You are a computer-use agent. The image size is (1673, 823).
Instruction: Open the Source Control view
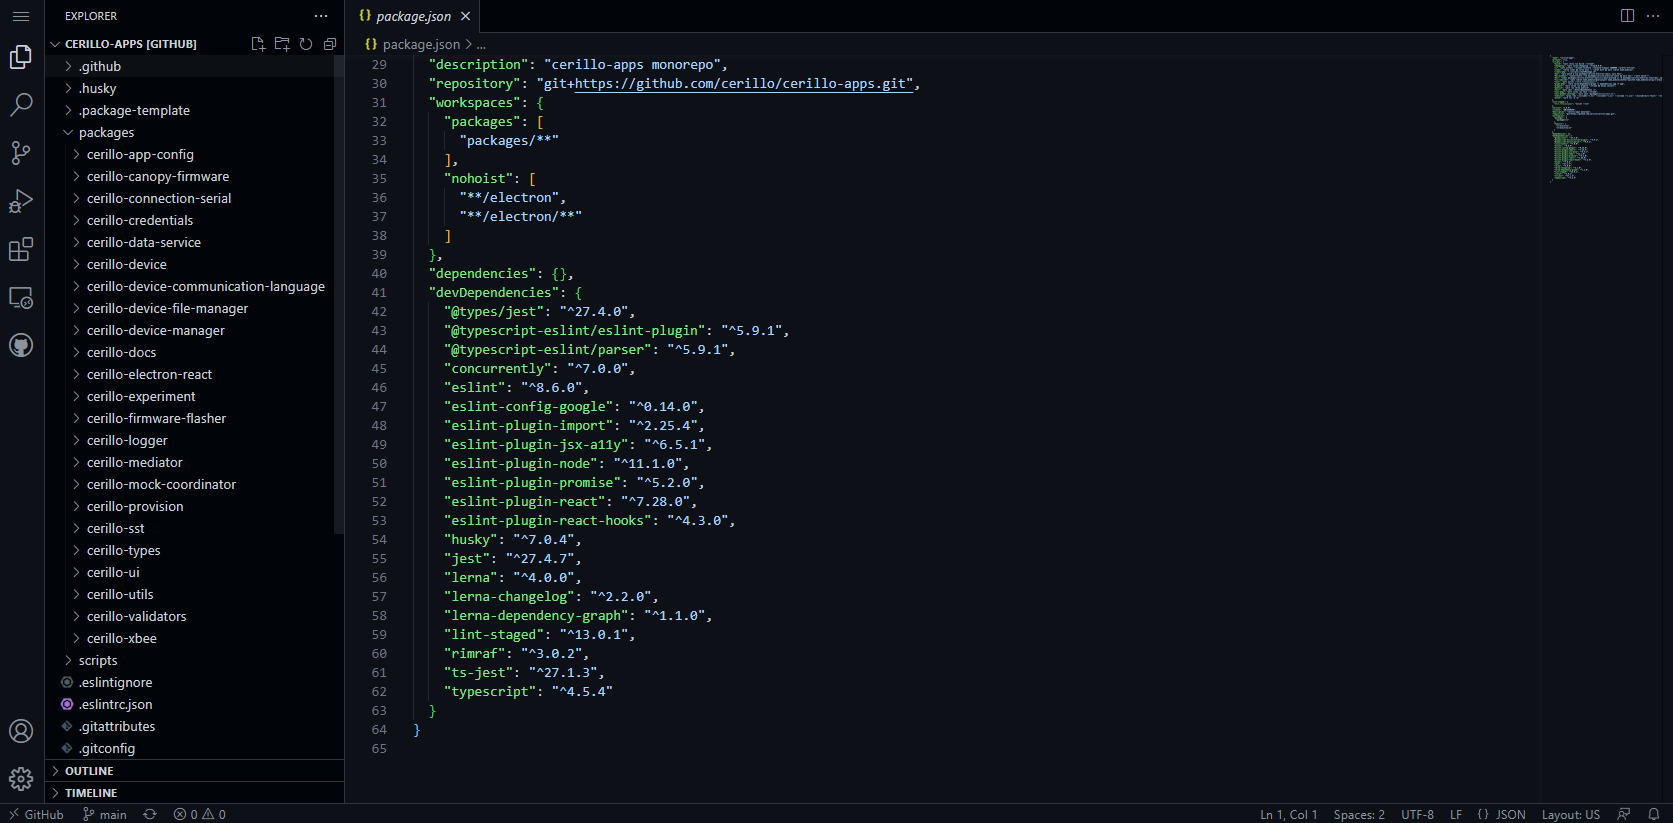(21, 153)
